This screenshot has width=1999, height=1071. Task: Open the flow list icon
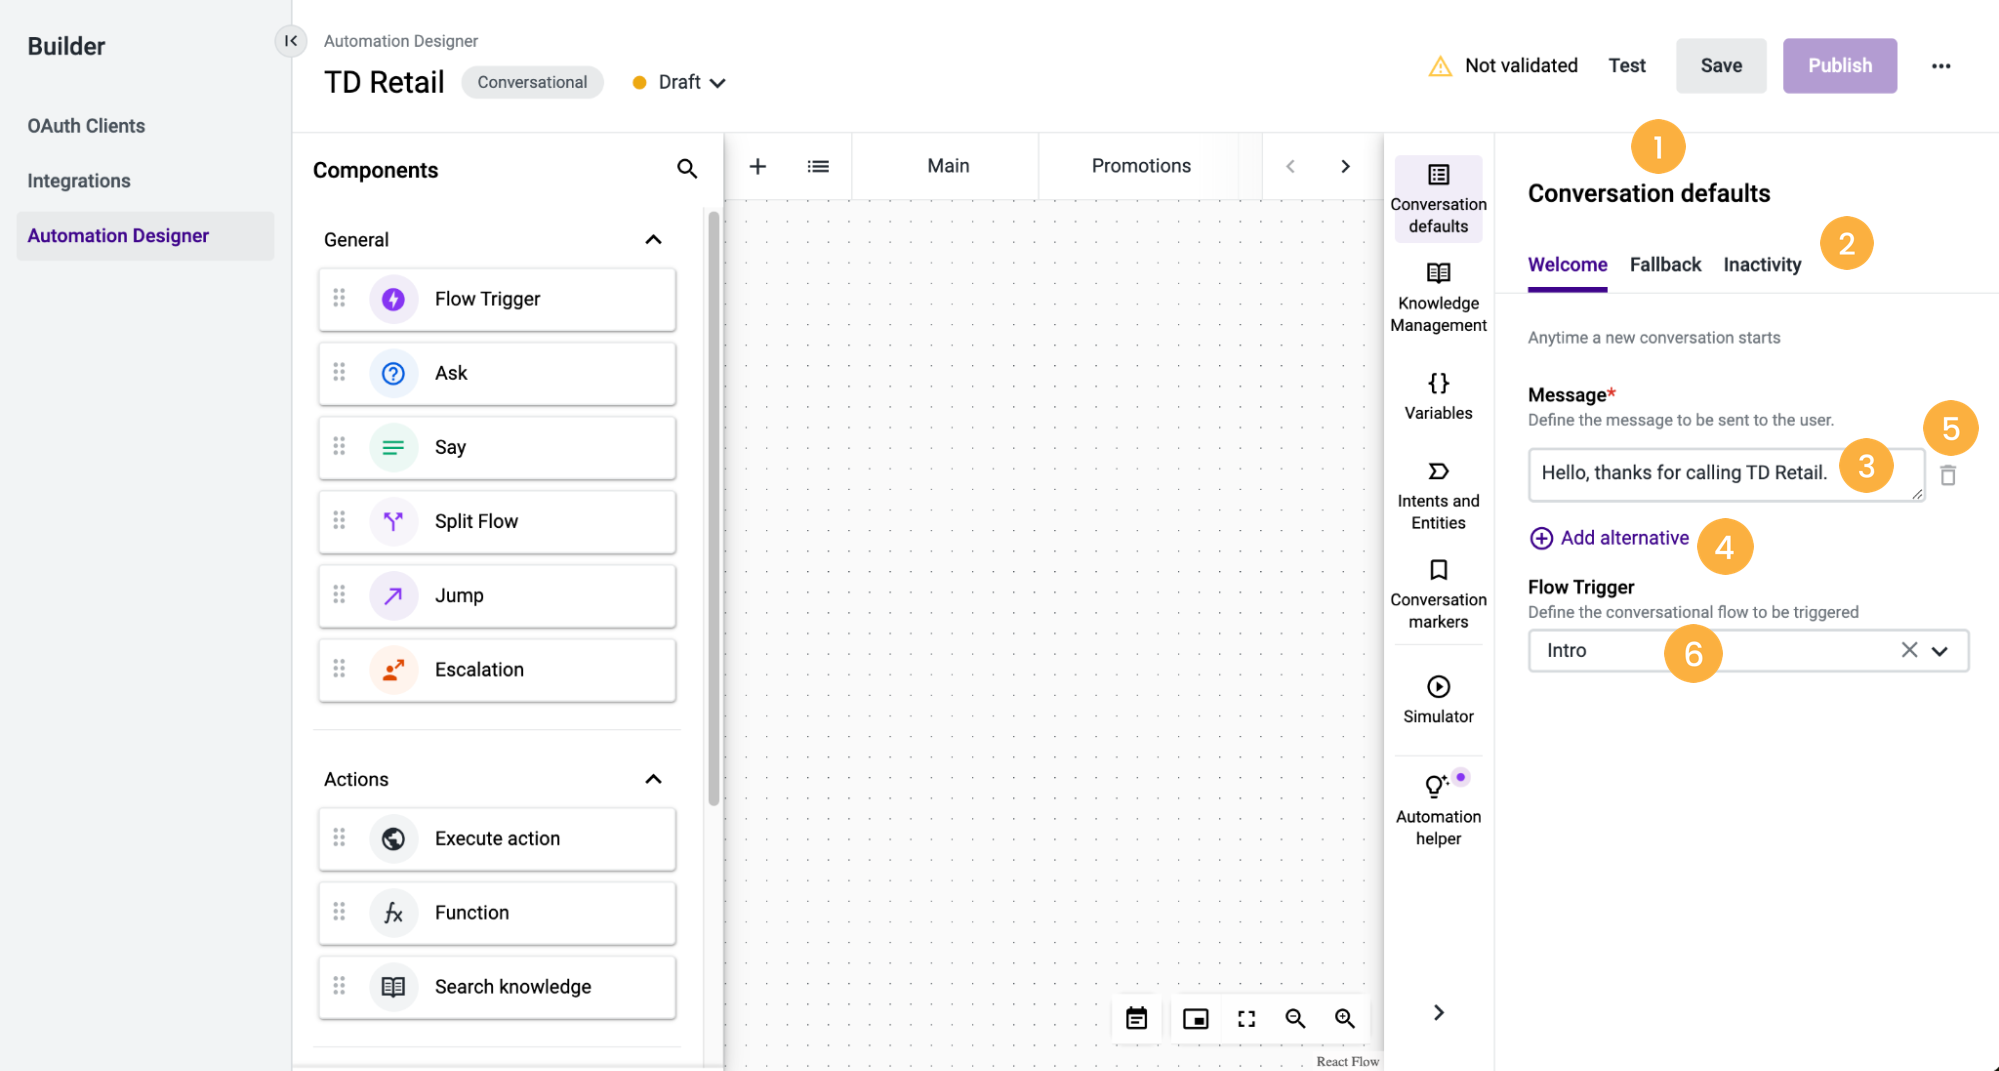point(818,166)
